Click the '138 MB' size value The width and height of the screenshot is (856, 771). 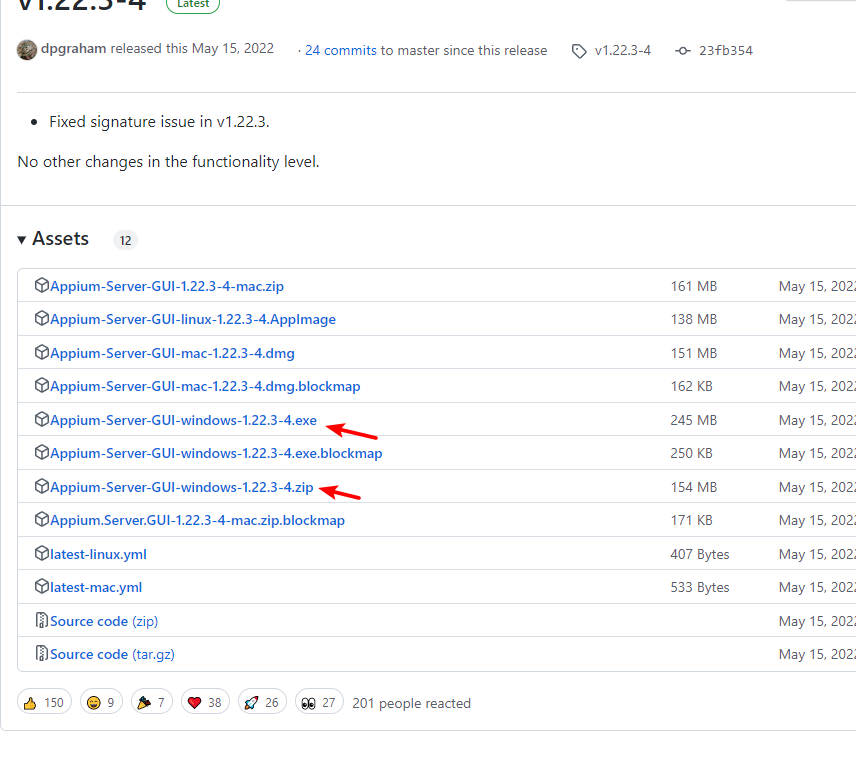click(x=693, y=319)
